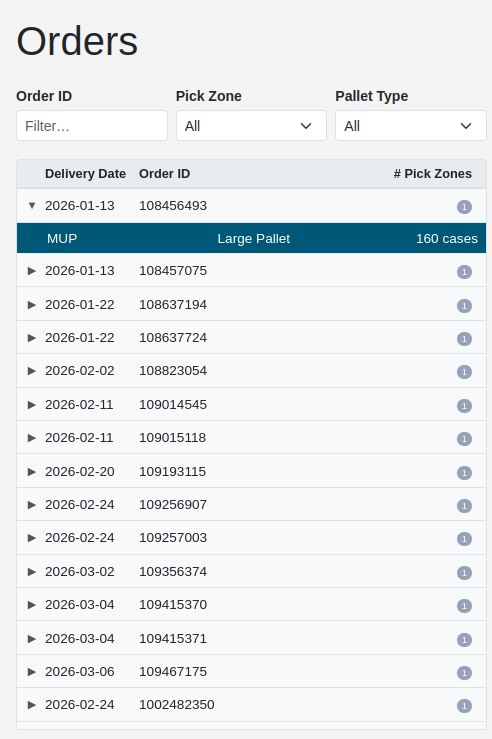Viewport: 492px width, 739px height.
Task: Click order number 108457075
Action: pyautogui.click(x=173, y=271)
